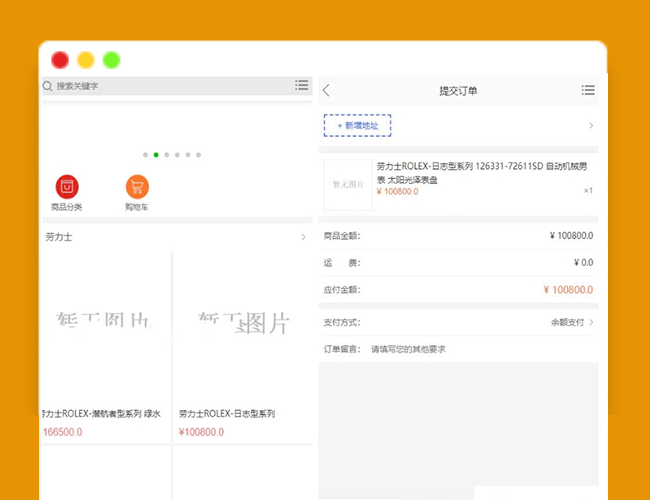Click the green window maximize dot

pos(111,60)
